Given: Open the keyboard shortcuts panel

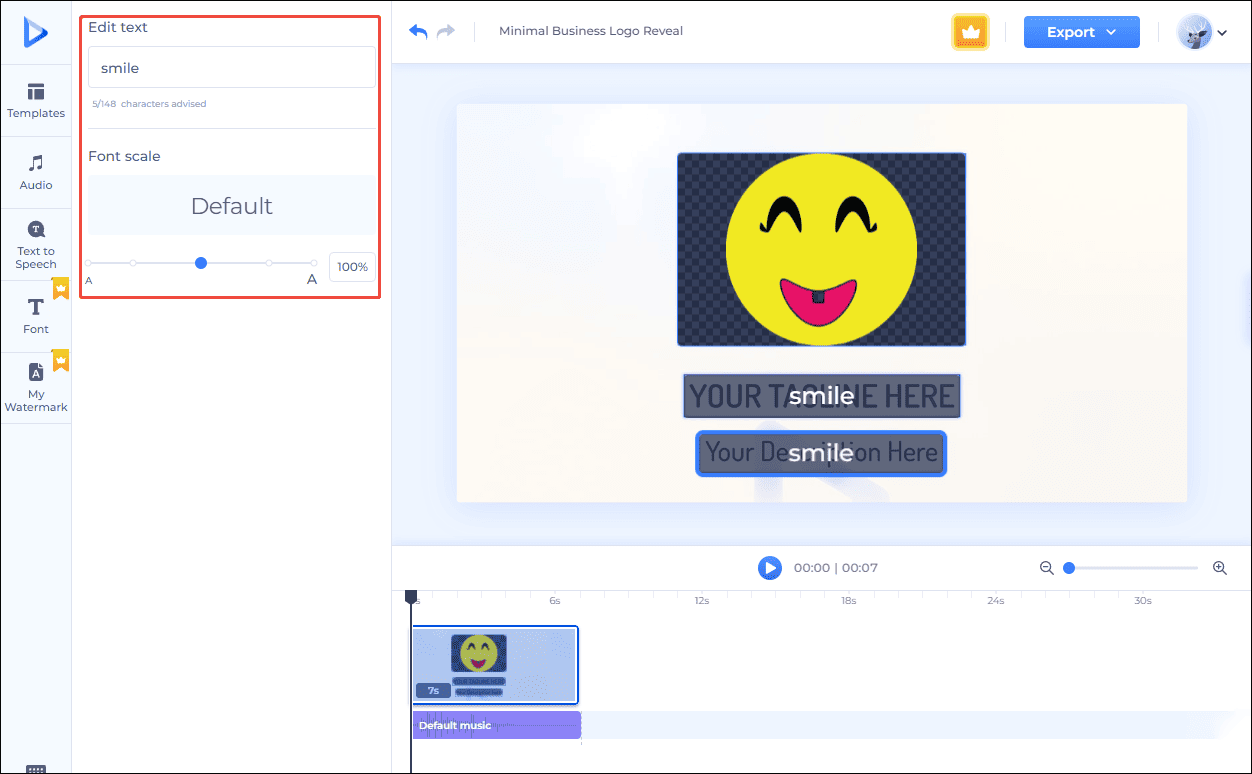Looking at the screenshot, I should tap(36, 766).
